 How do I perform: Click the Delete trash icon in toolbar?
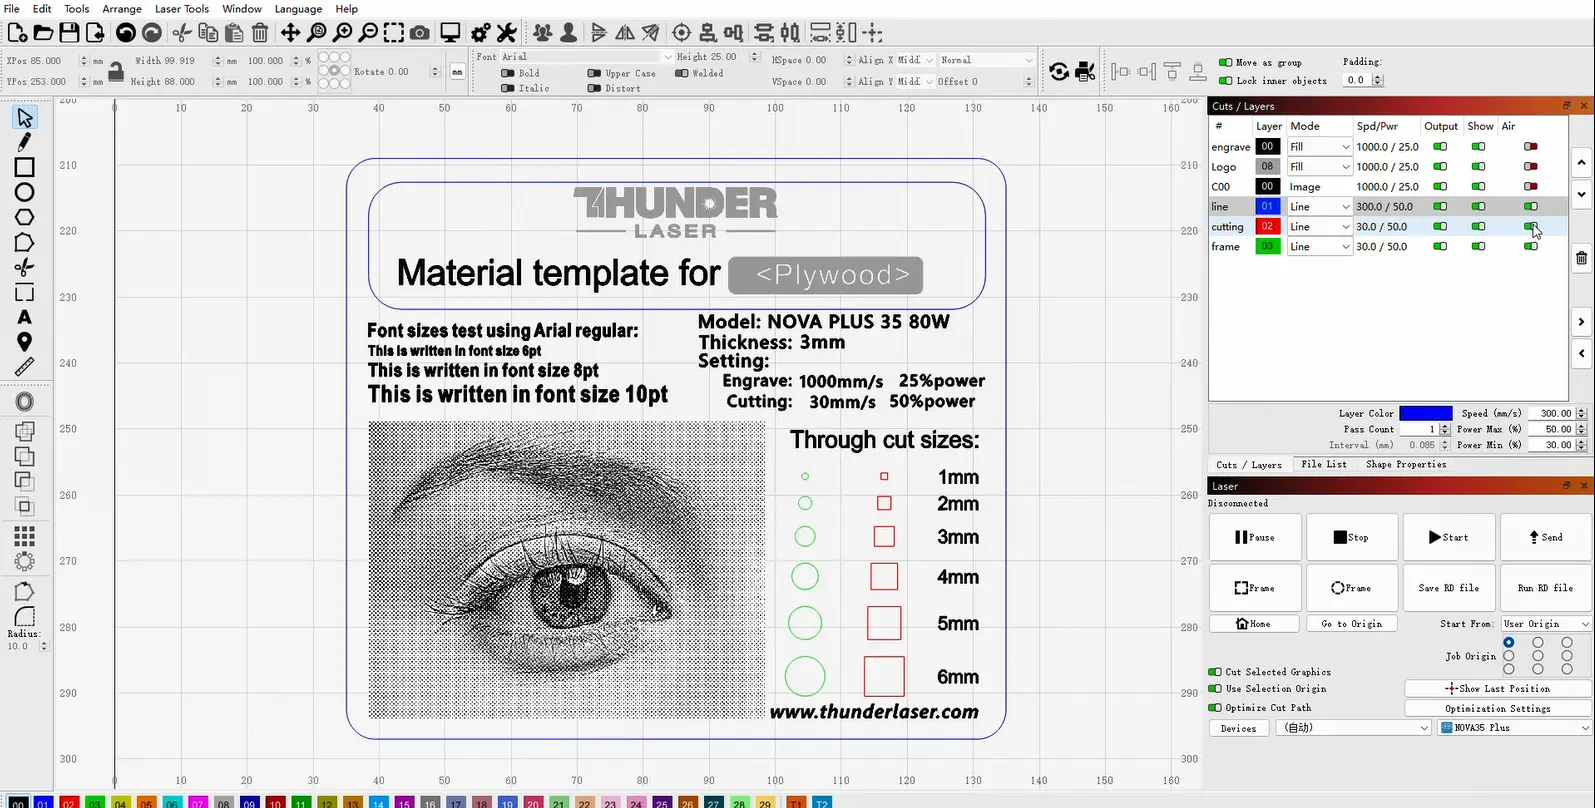[x=260, y=33]
